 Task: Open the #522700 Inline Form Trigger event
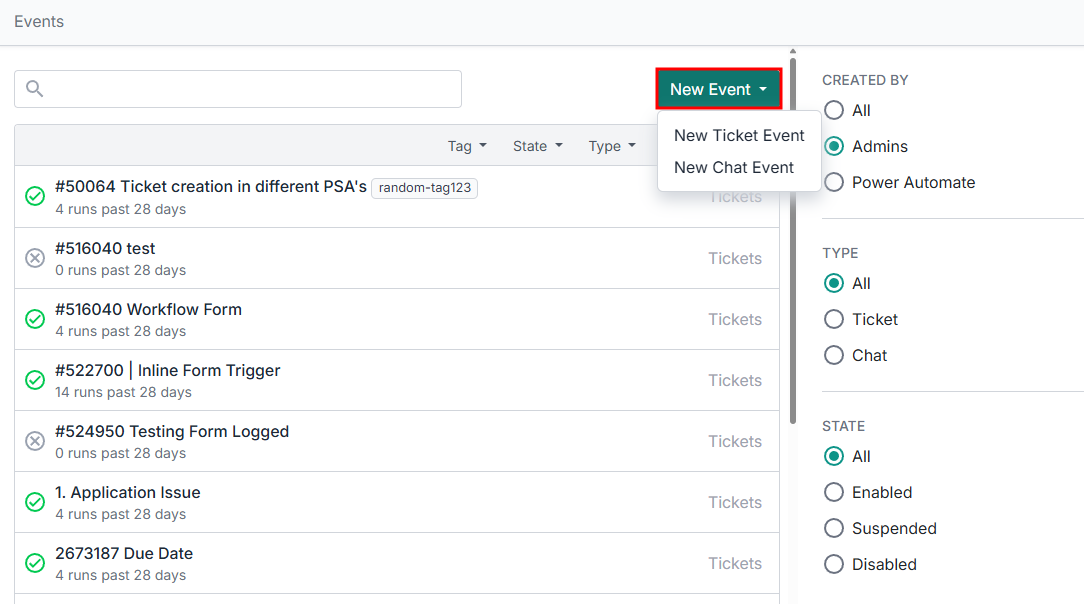168,370
